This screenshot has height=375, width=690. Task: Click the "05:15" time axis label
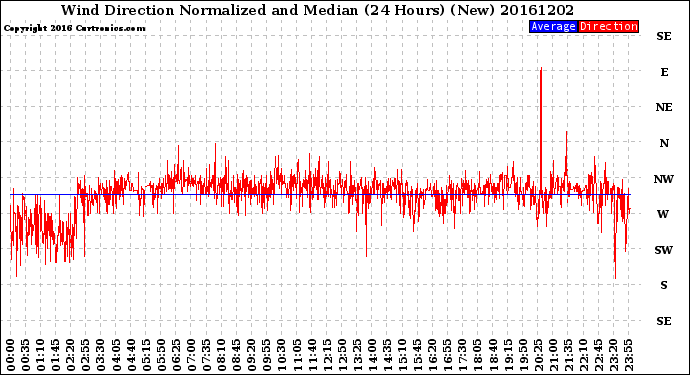(147, 355)
